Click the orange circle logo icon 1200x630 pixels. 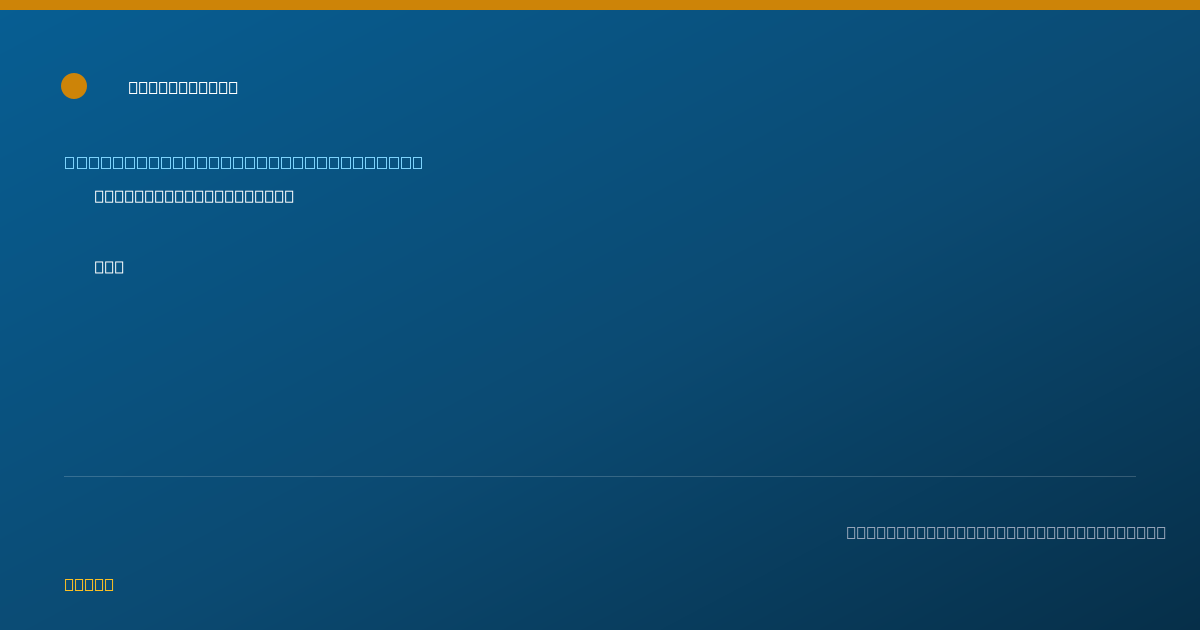pyautogui.click(x=74, y=86)
